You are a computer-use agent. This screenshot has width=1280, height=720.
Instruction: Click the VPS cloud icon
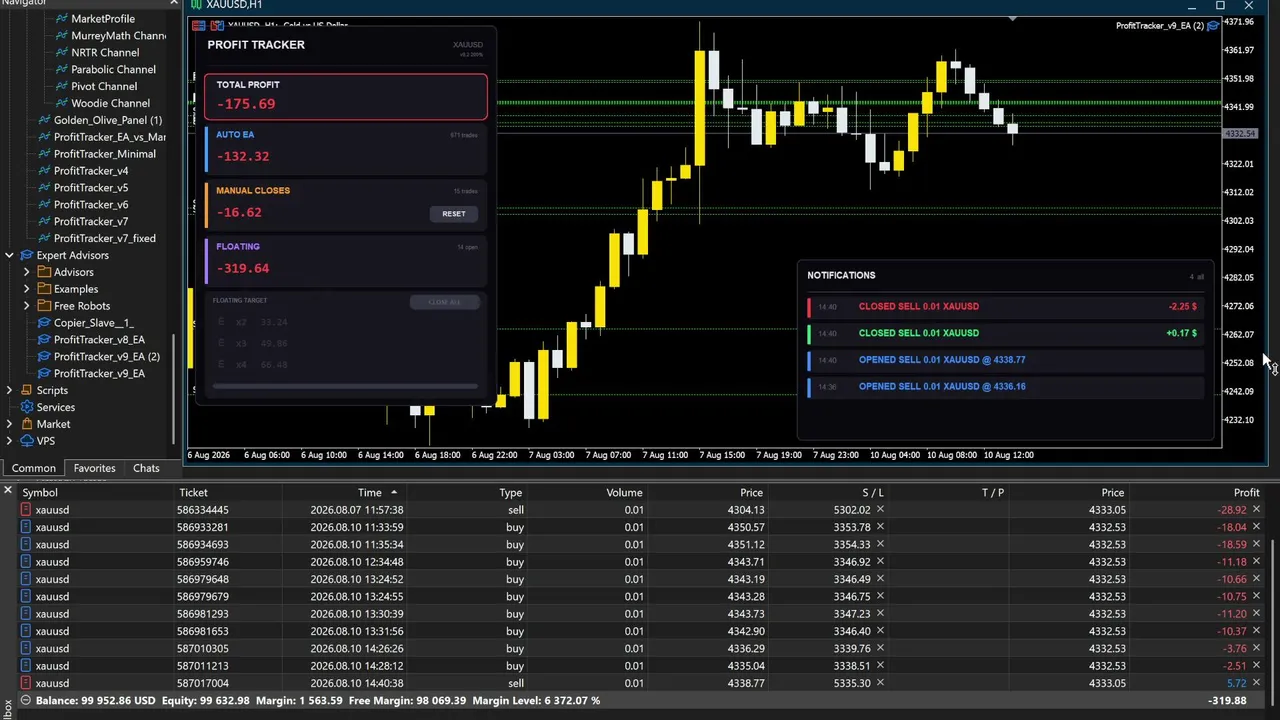(x=27, y=441)
